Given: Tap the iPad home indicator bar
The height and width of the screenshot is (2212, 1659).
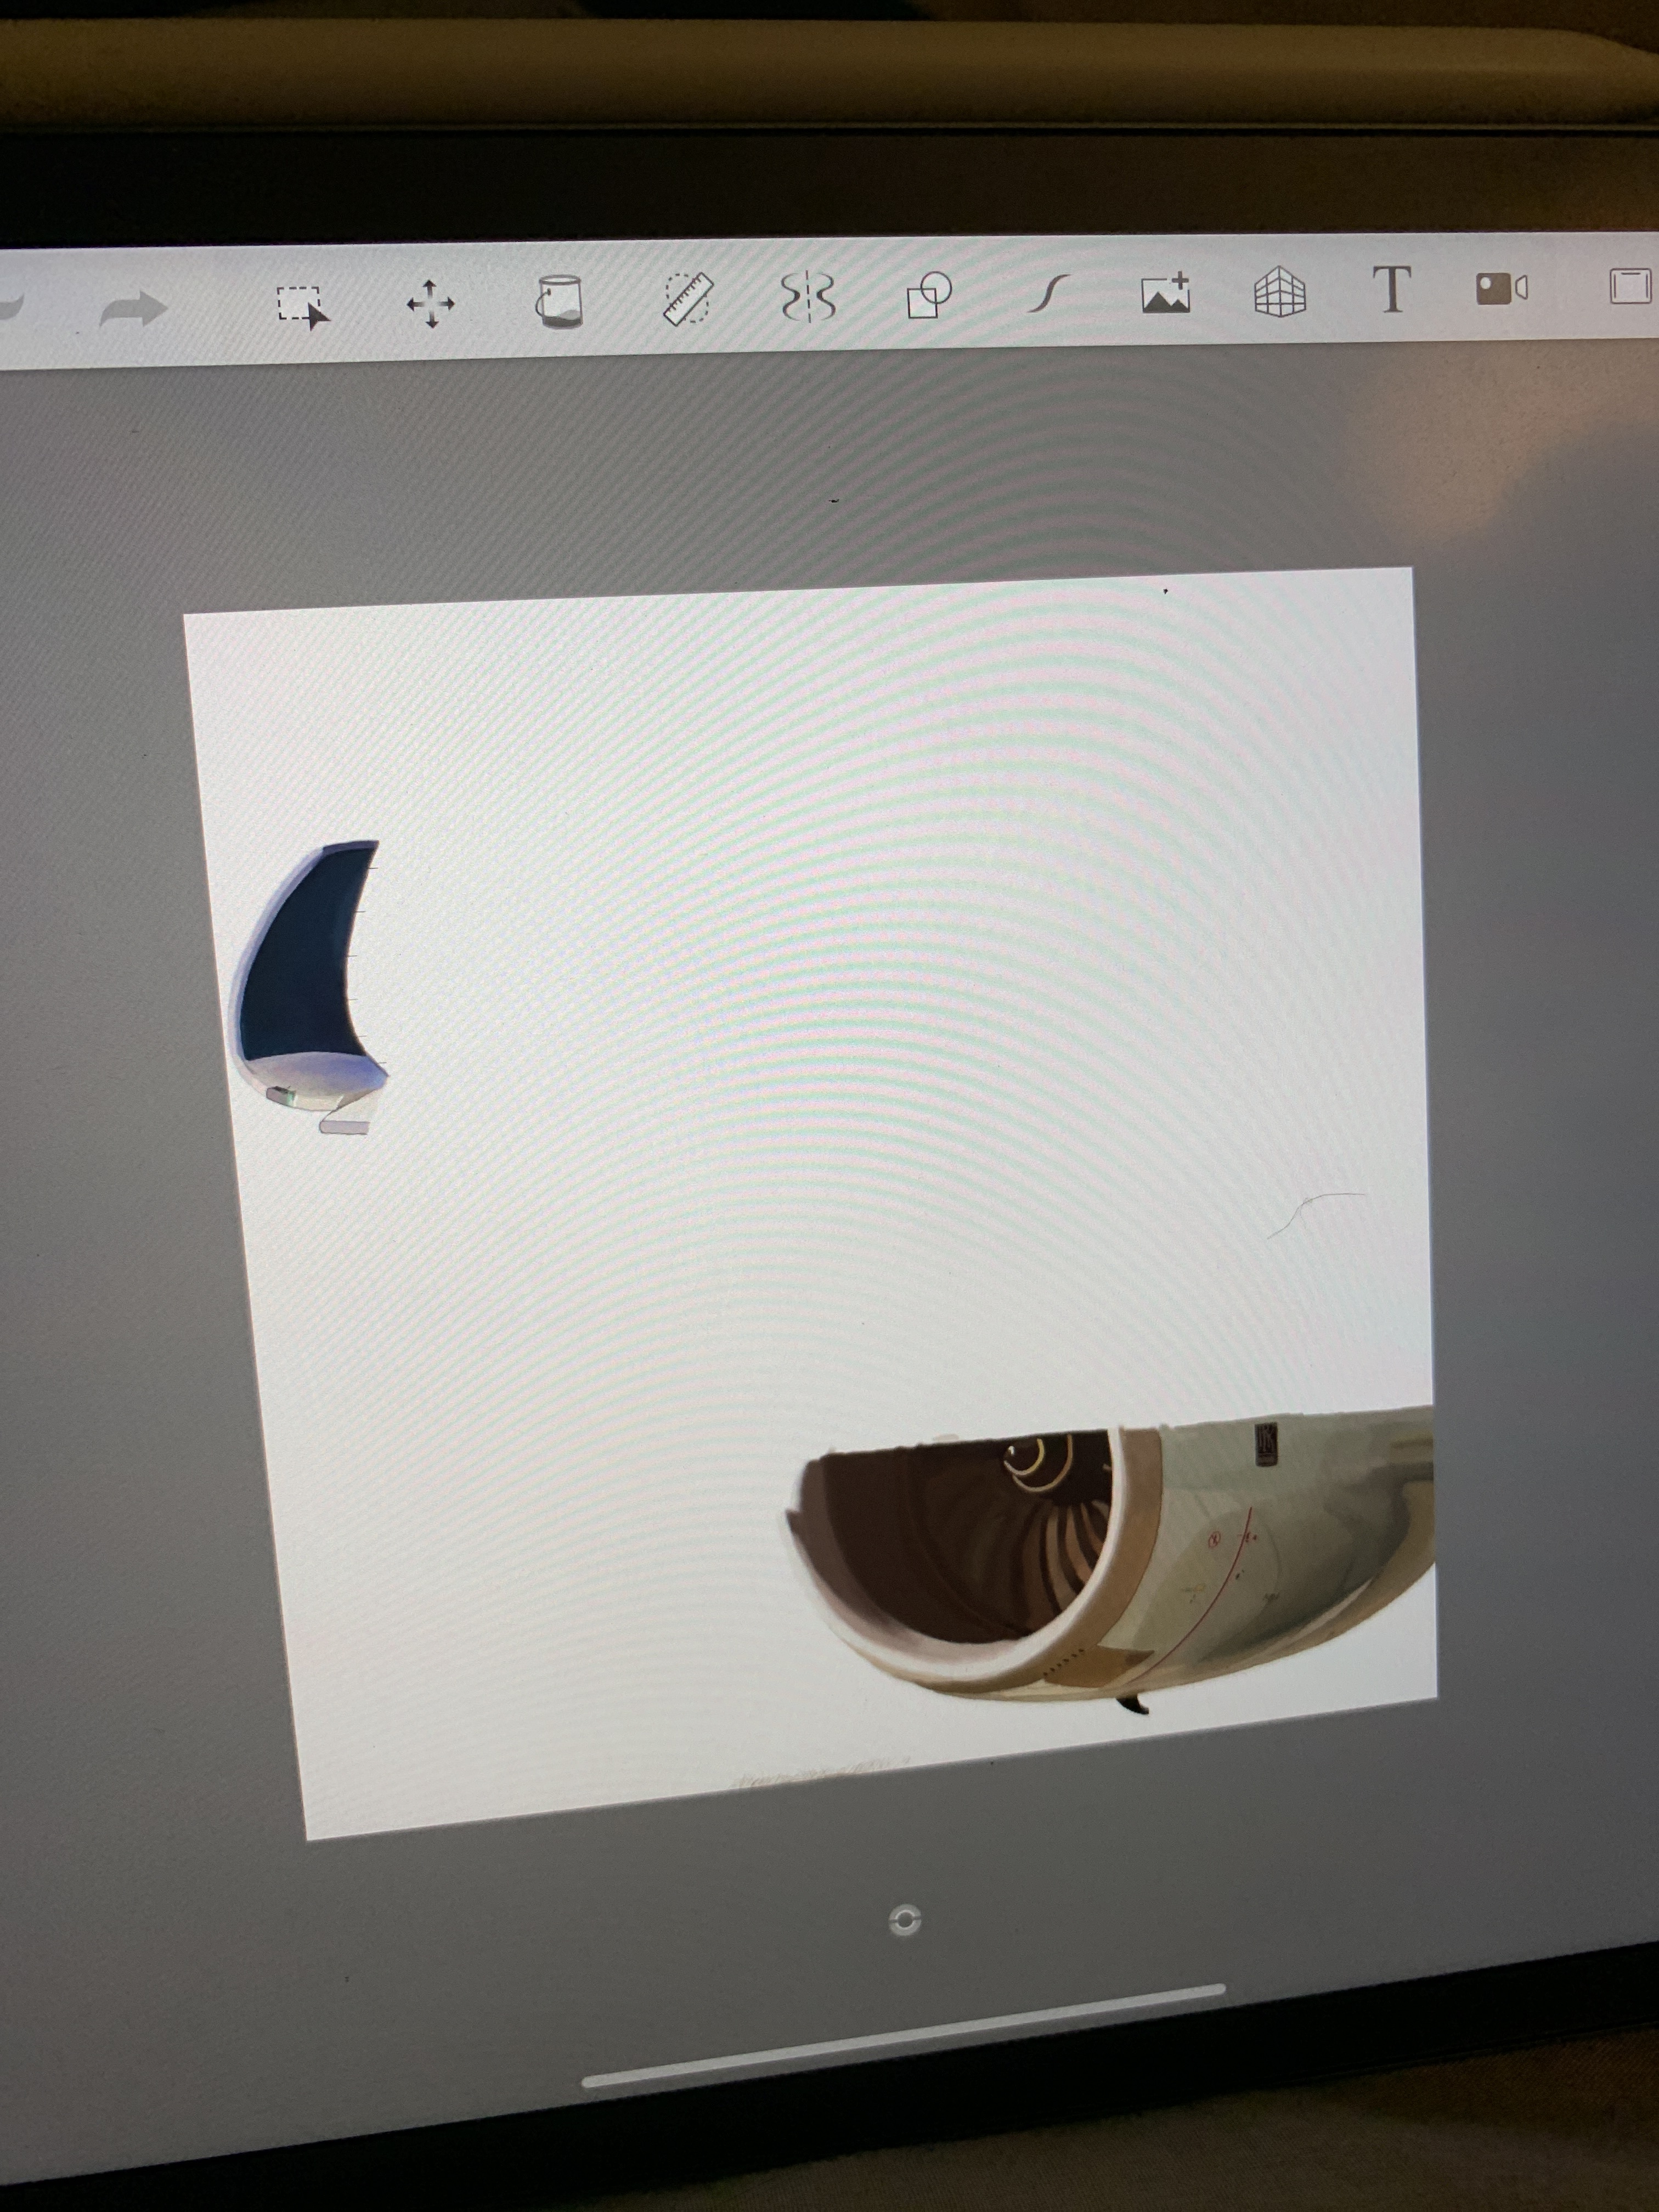Looking at the screenshot, I should (x=903, y=2037).
